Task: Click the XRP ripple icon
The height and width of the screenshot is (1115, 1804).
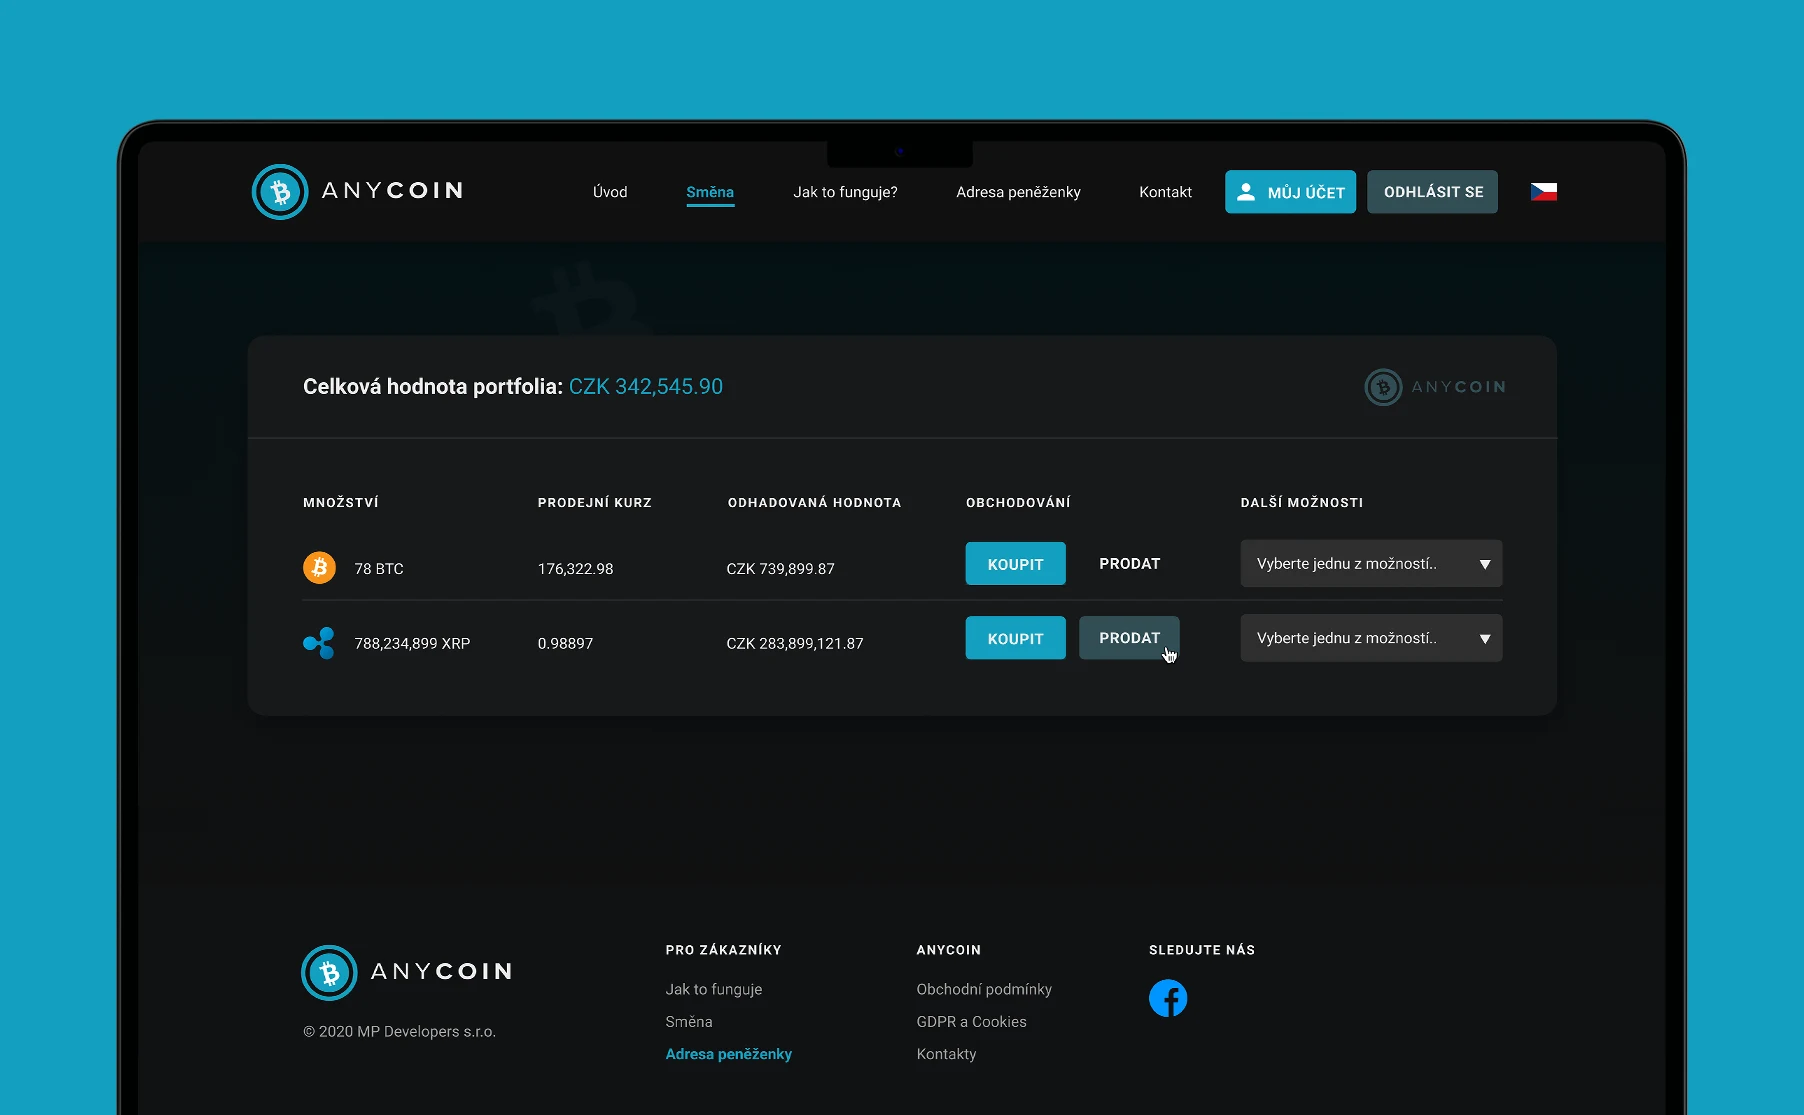Action: point(319,643)
